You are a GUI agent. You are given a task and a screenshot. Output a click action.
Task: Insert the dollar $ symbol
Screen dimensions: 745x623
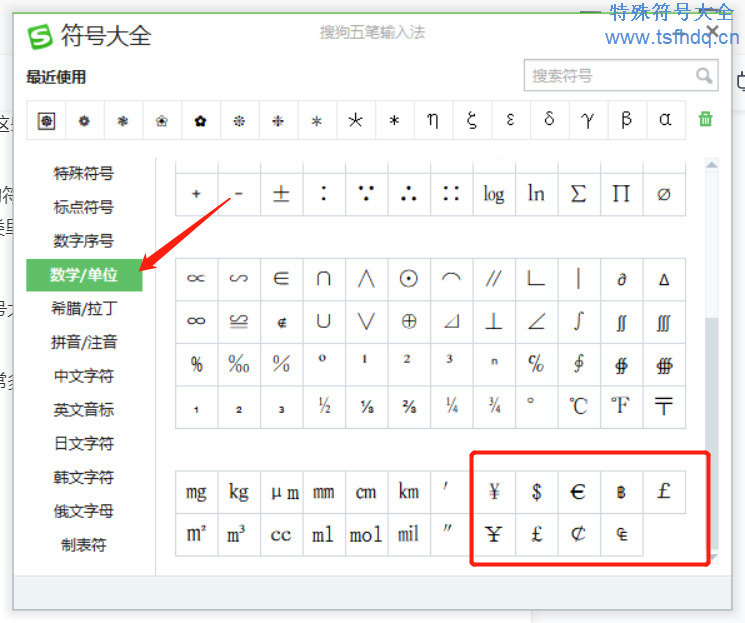tap(536, 492)
